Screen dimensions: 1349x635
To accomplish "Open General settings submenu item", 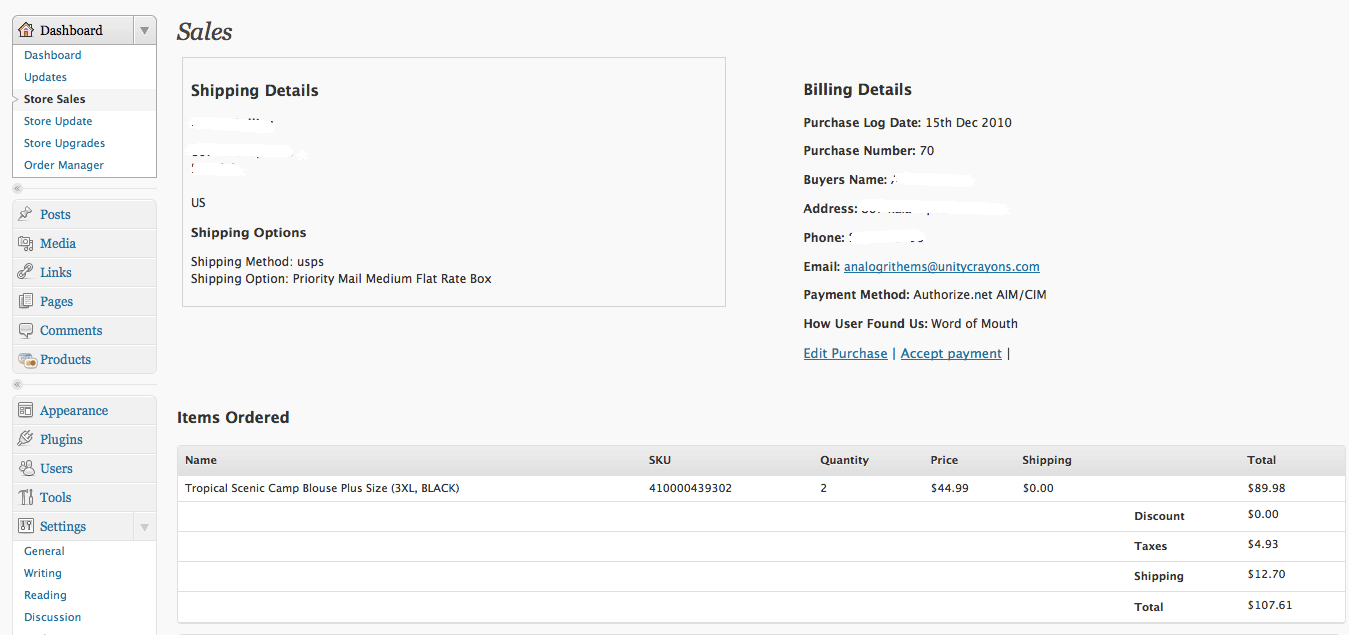I will (44, 551).
